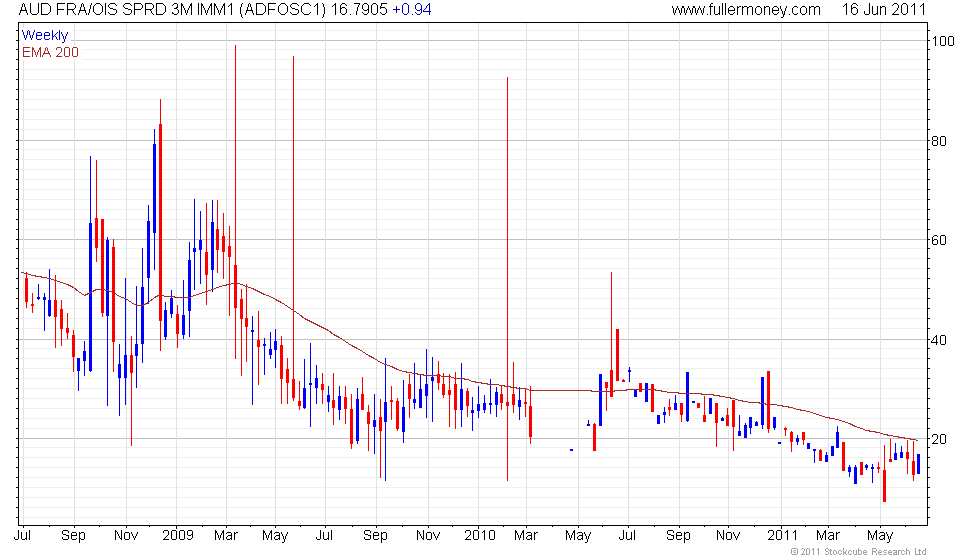This screenshot has height=560, width=980.
Task: Click the ADFOSC1 ticker symbol in title
Action: click(282, 10)
